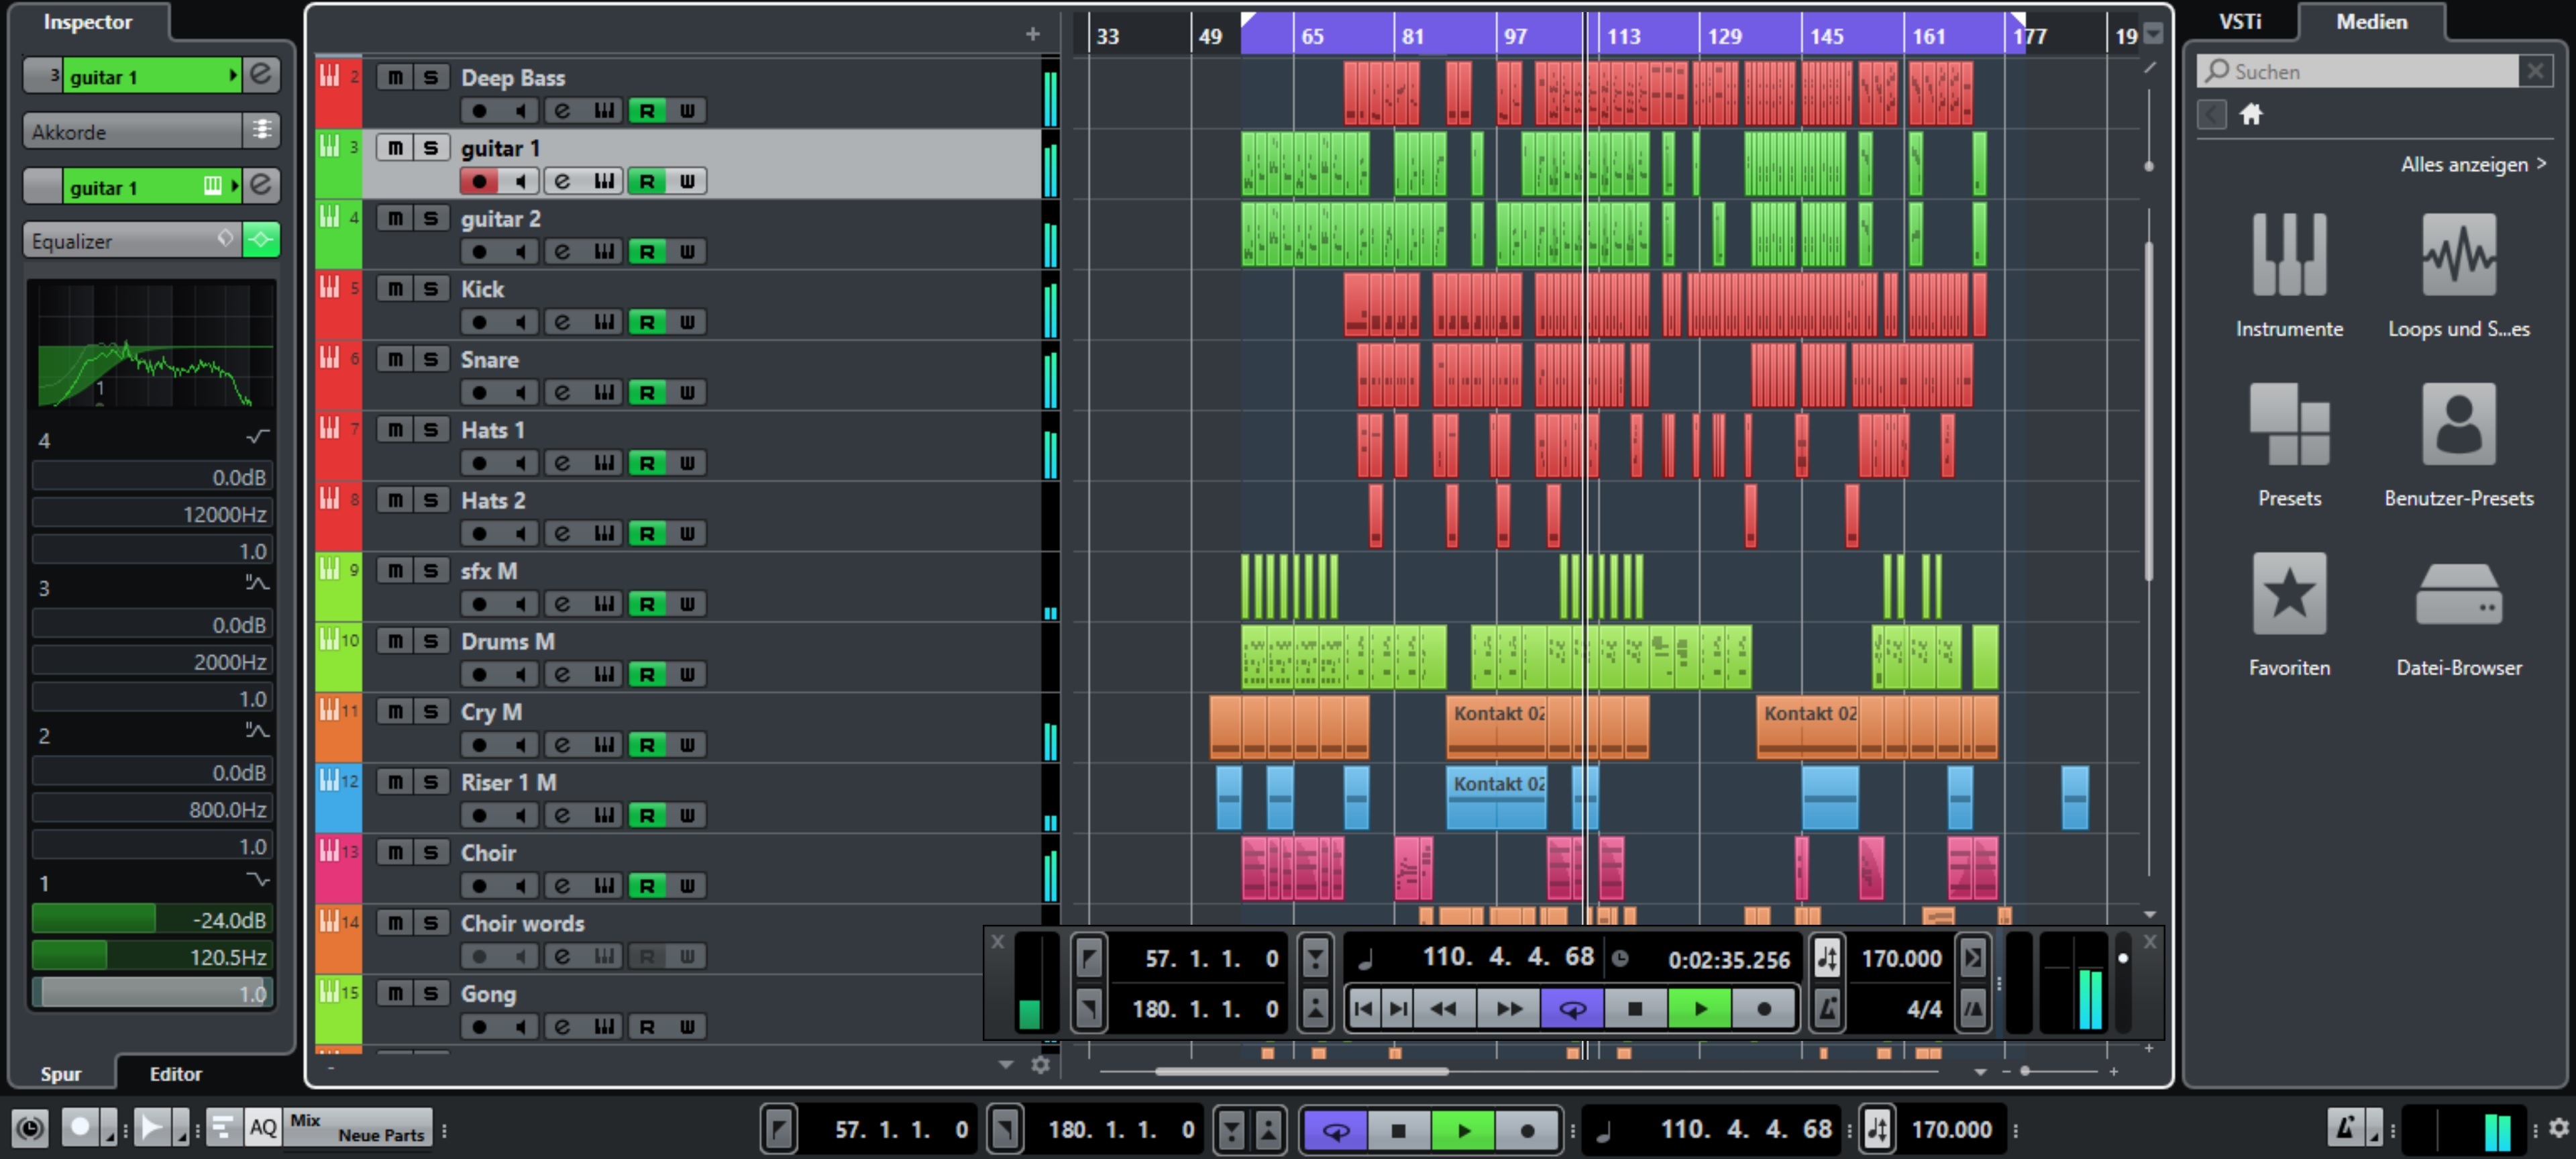Click Stop on floating transport panel
2576x1159 pixels.
point(1635,1009)
